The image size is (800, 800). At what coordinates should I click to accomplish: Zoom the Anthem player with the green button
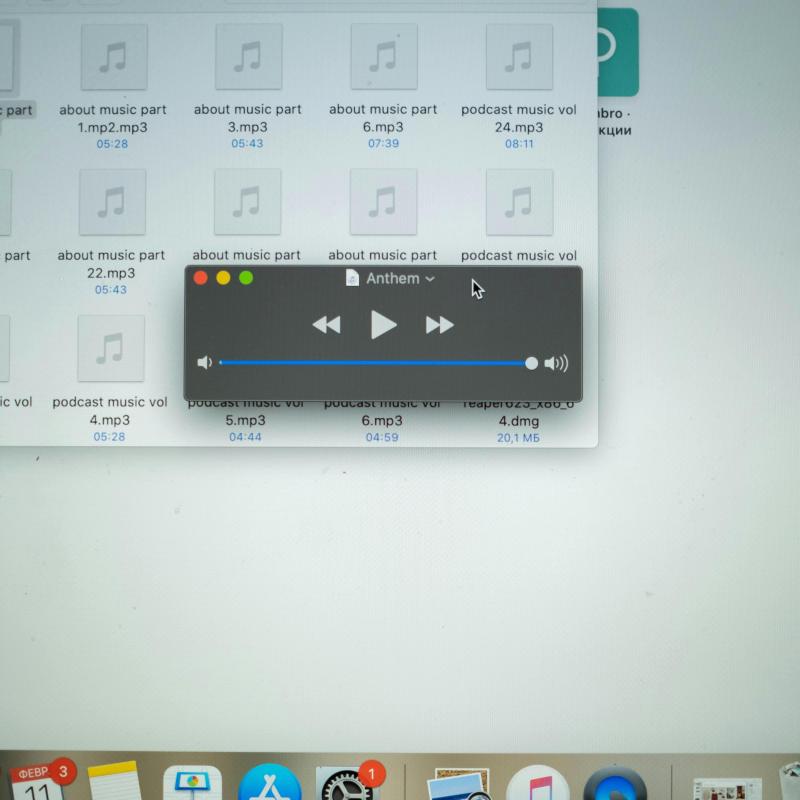[x=246, y=278]
